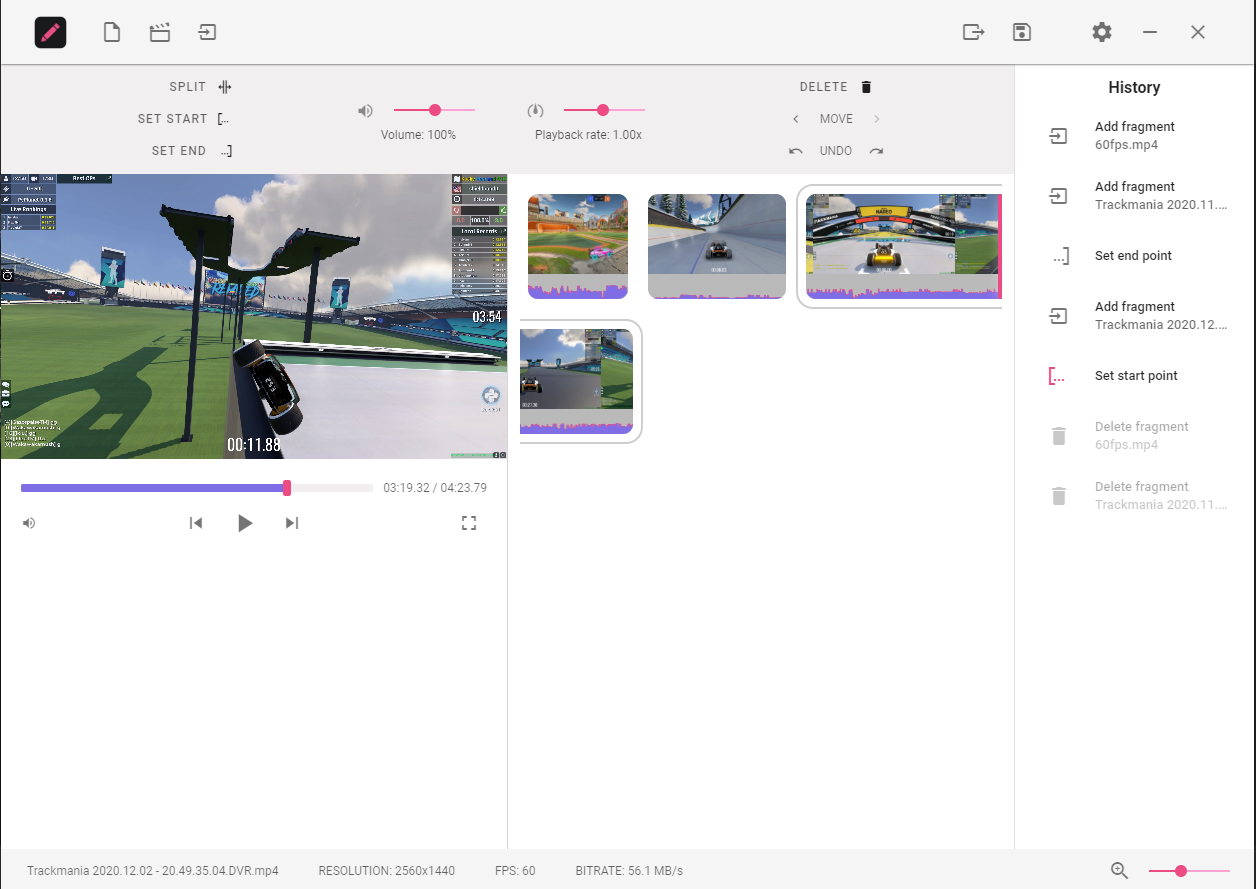The image size is (1256, 889).
Task: Click the 03:19.32 / 04:23.79 time readout
Action: (435, 488)
